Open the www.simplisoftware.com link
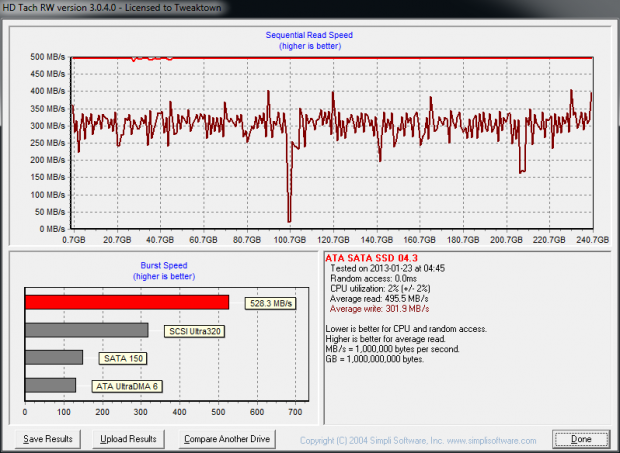620x453 pixels. coord(491,440)
